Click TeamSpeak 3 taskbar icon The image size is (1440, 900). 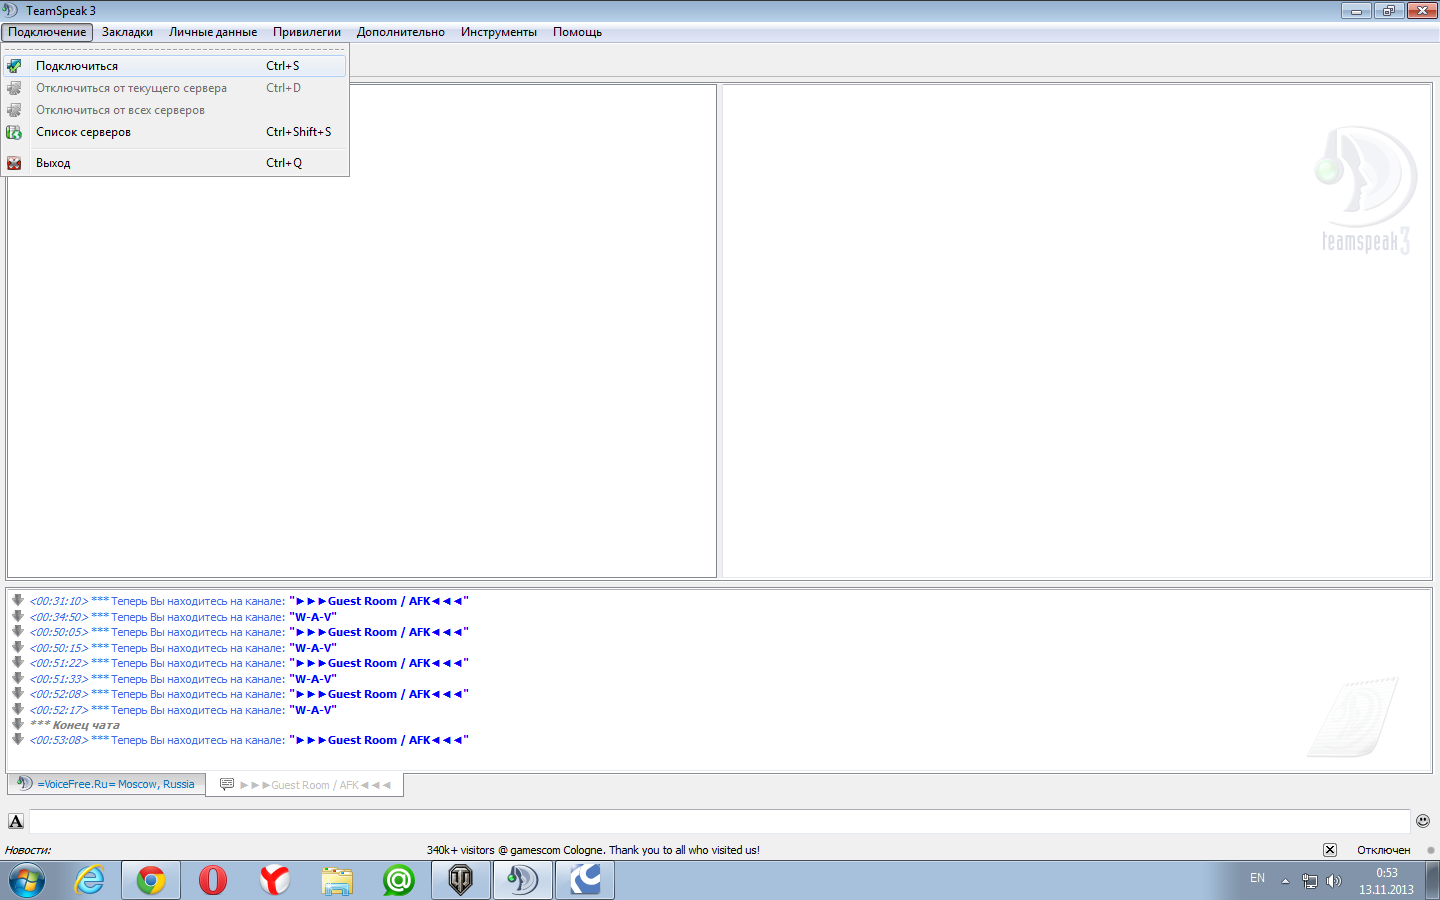coord(523,881)
